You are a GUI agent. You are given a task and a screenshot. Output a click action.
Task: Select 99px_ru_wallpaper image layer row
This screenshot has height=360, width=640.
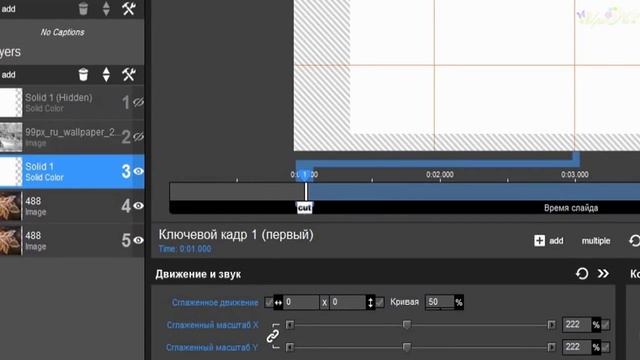(72, 137)
